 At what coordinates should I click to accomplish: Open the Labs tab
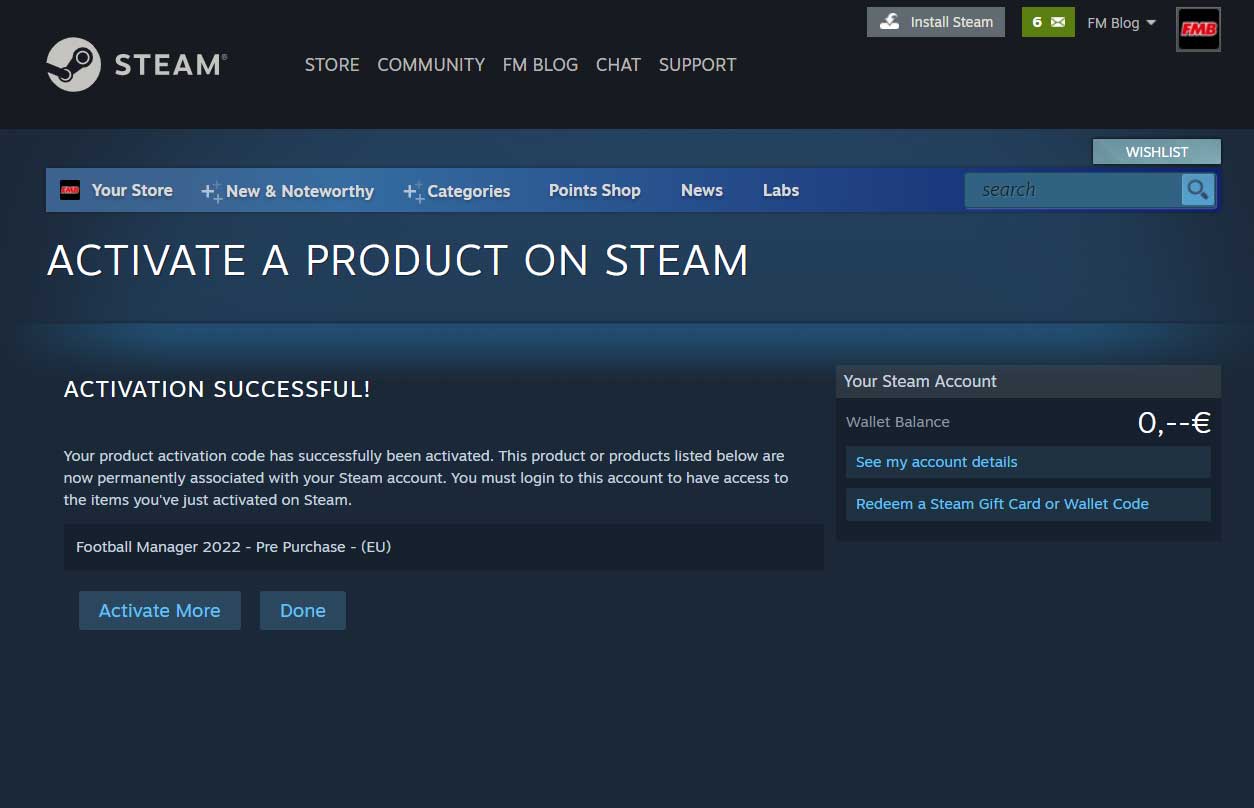pyautogui.click(x=781, y=190)
